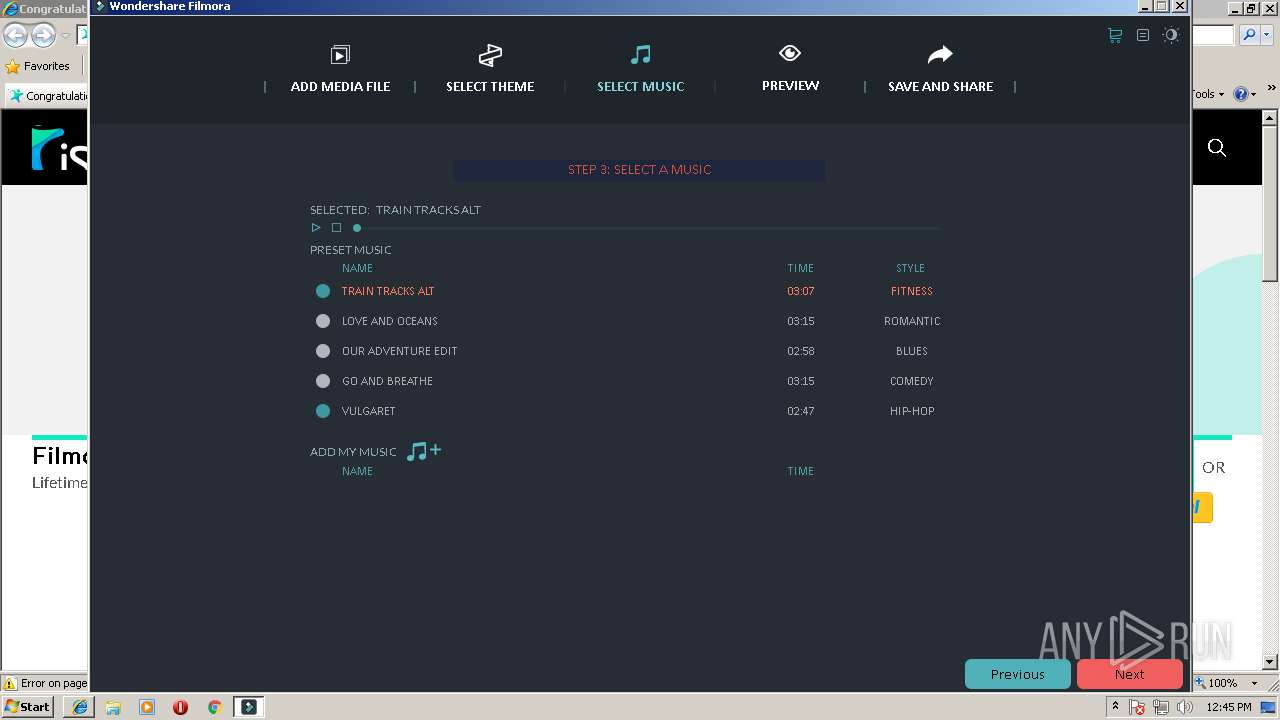Switch to ADD MEDIA FILE step

(x=340, y=86)
